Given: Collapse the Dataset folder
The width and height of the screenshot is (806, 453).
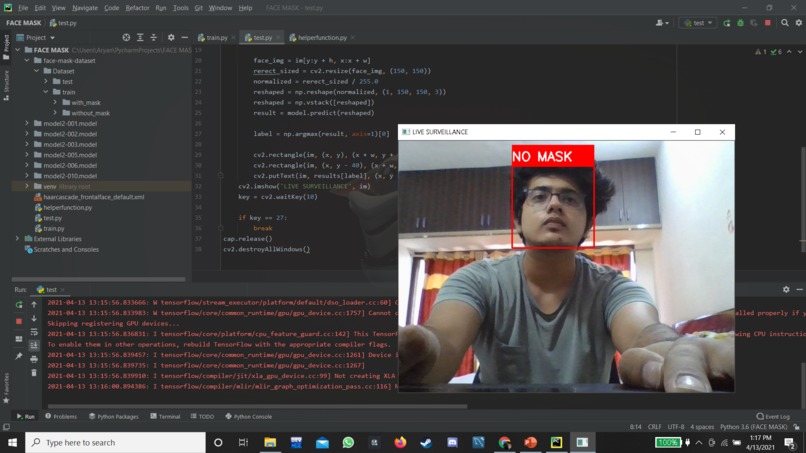Looking at the screenshot, I should click(x=36, y=71).
